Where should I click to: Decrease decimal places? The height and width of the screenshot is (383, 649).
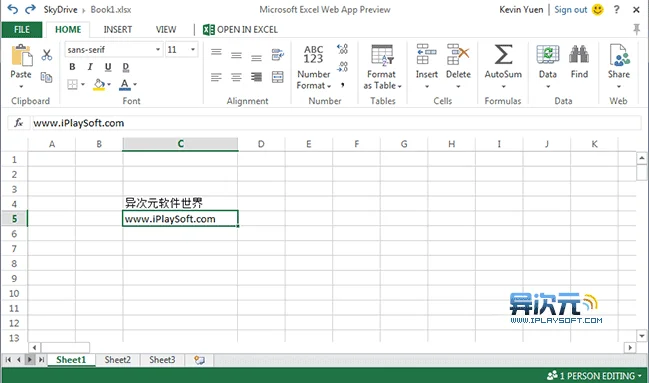[343, 67]
